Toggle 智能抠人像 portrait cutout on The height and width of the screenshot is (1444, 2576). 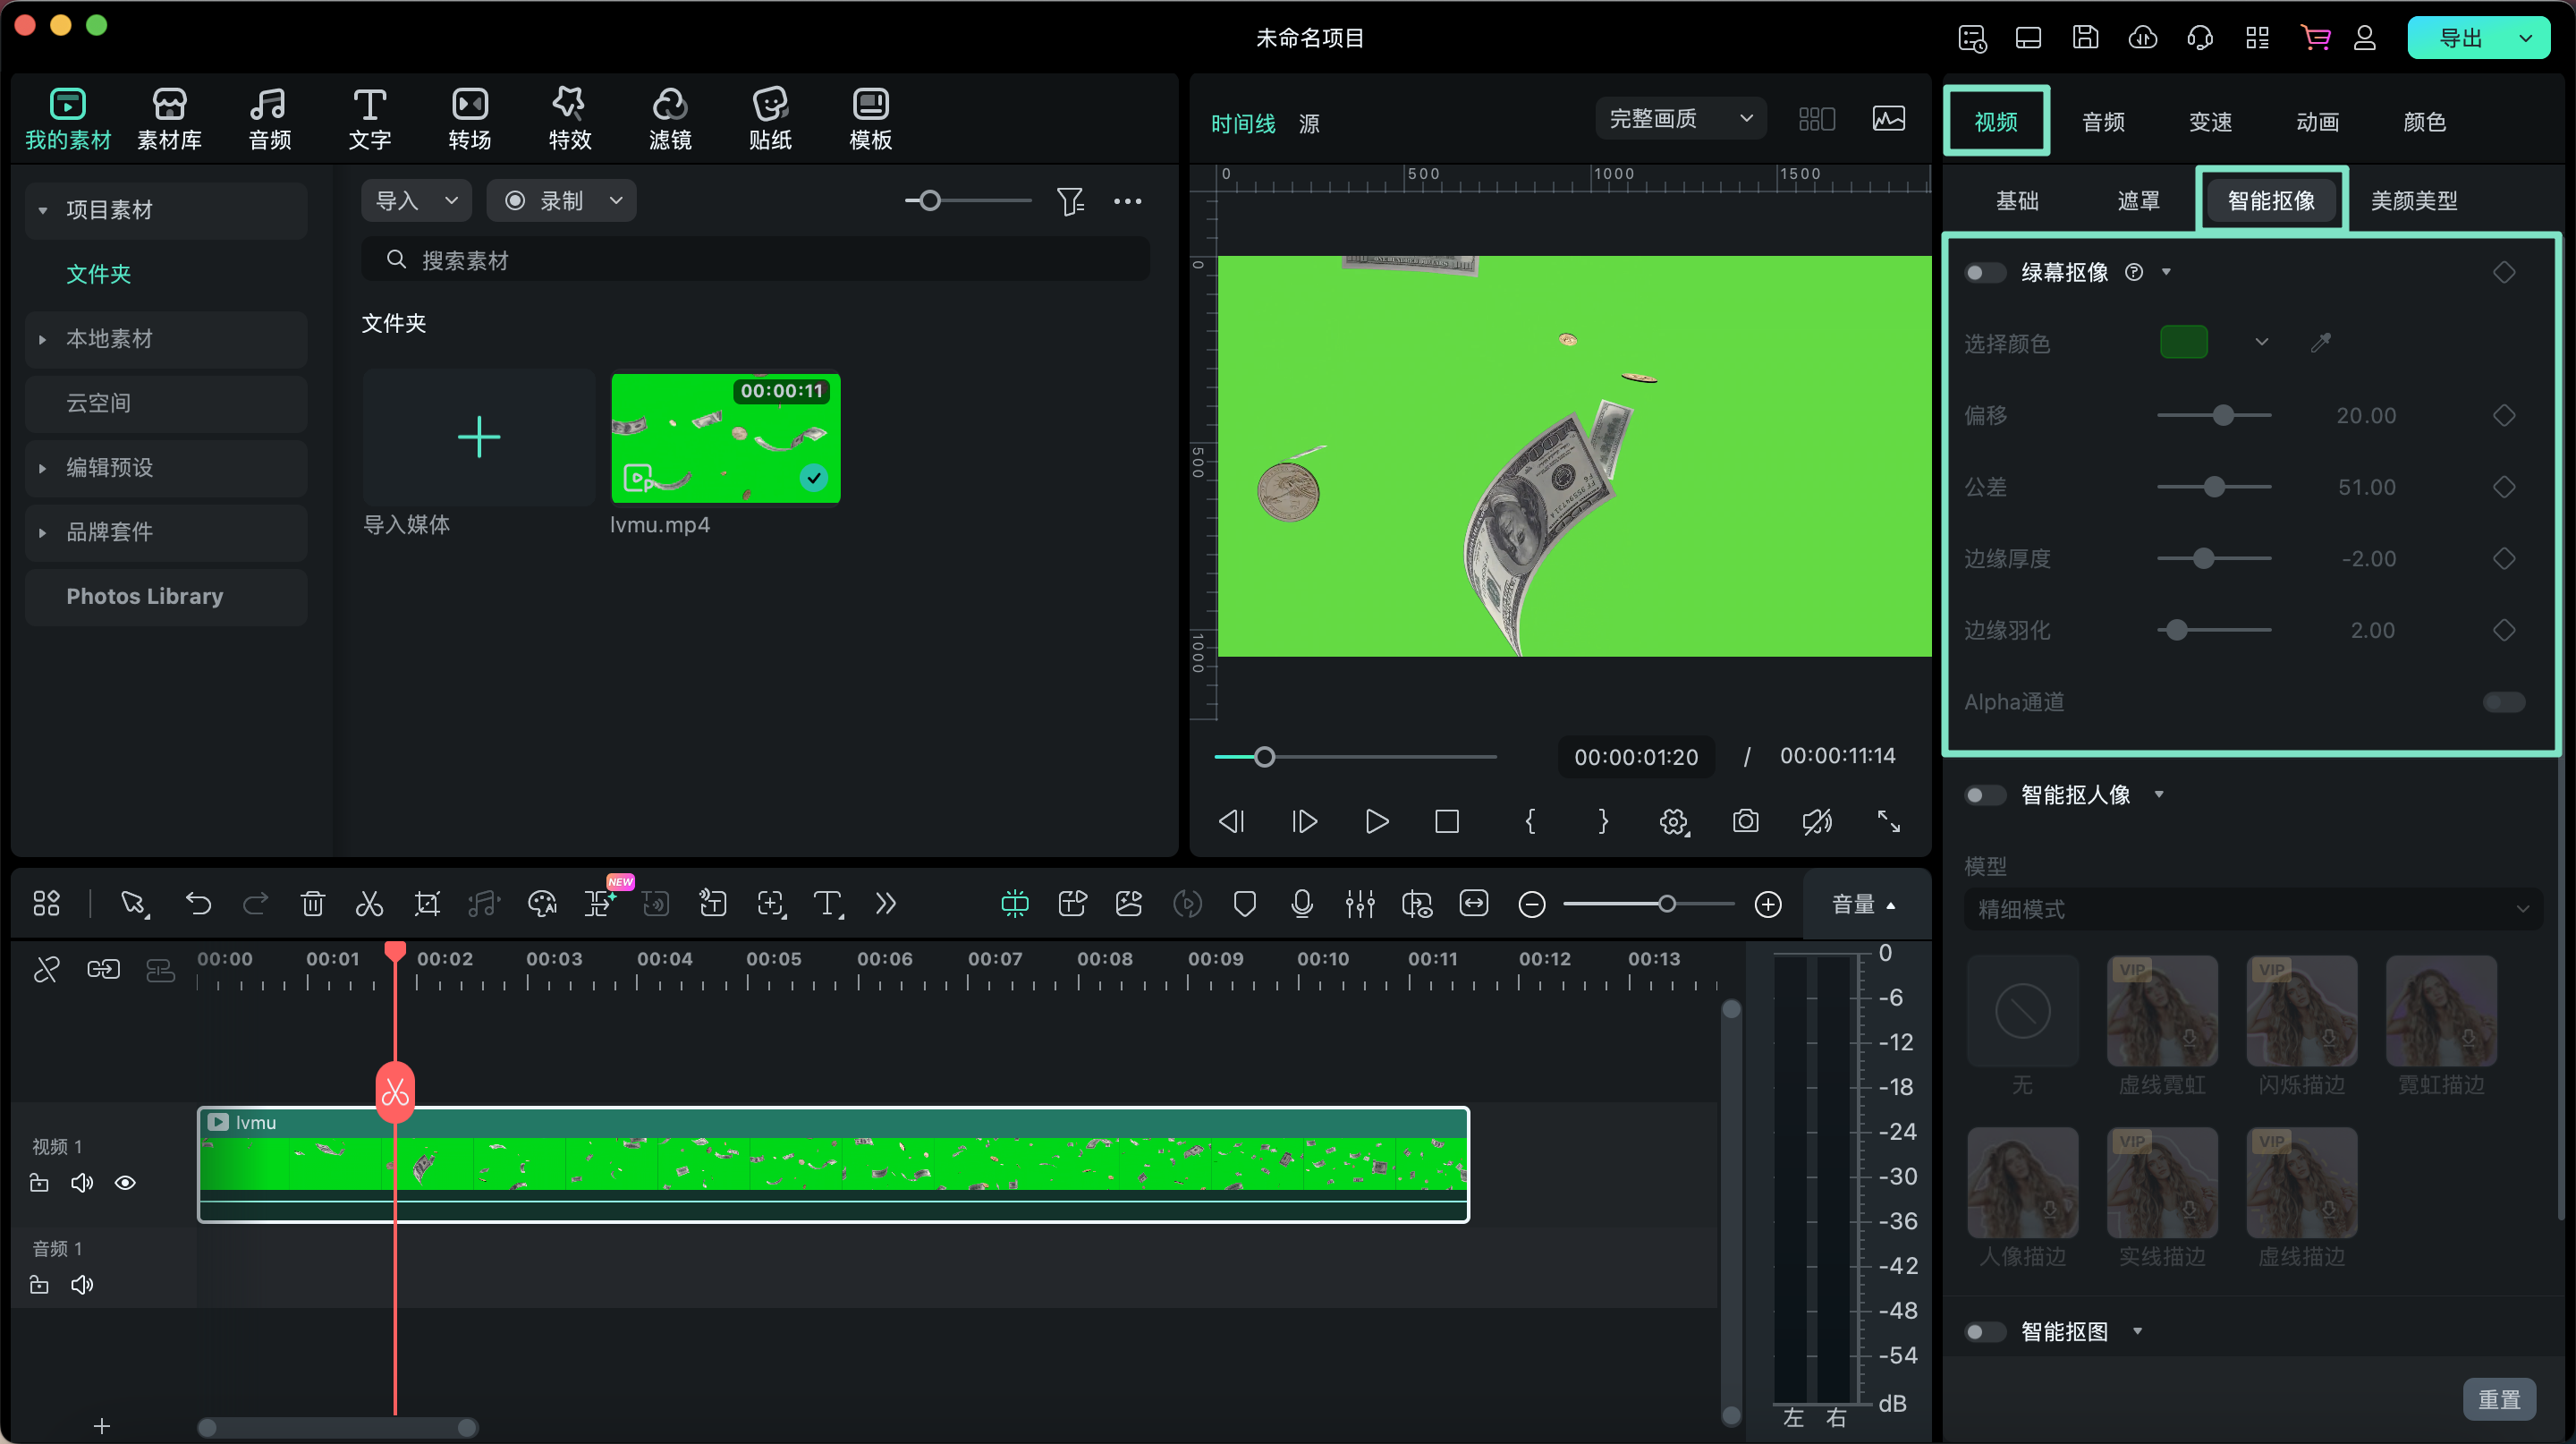click(x=1984, y=795)
